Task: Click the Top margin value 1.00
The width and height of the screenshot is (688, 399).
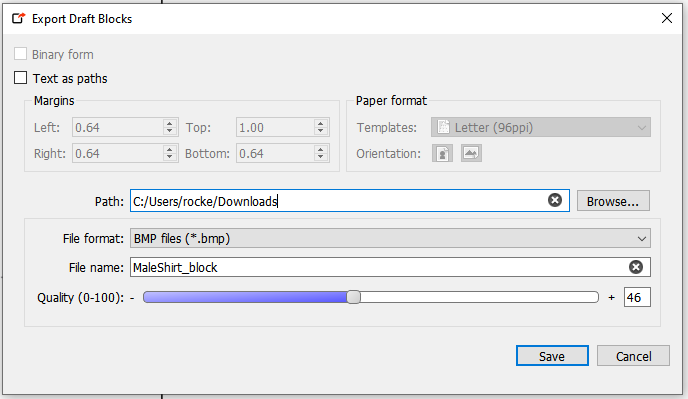Action: [251, 127]
